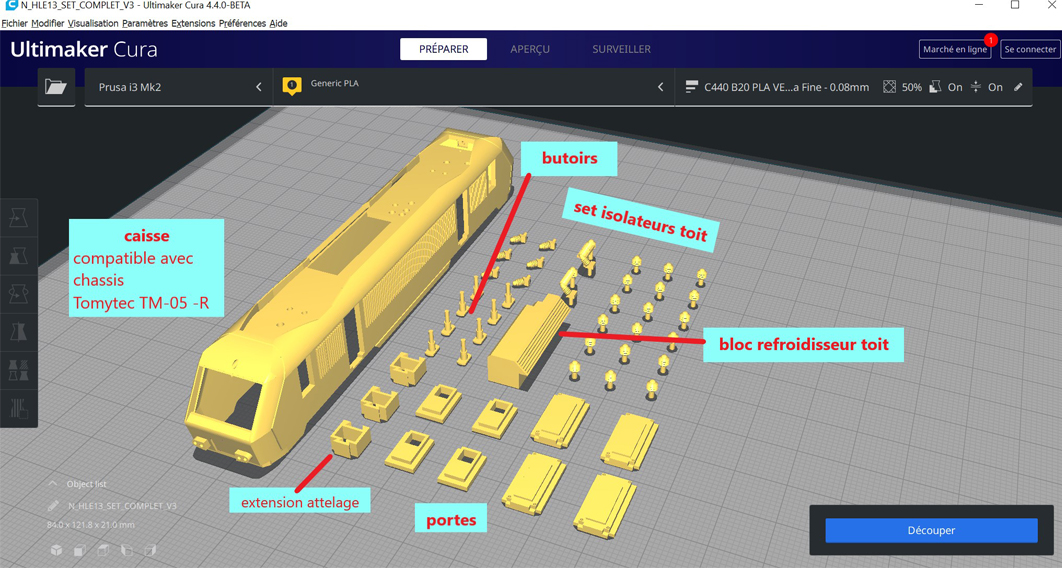
Task: Select the Scale tool in left toolbar
Action: [x=19, y=256]
